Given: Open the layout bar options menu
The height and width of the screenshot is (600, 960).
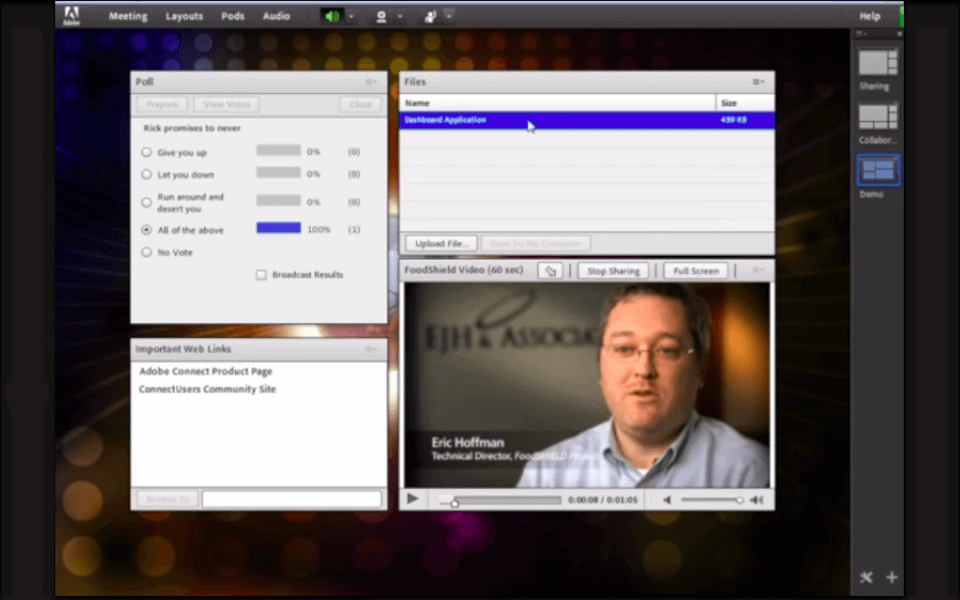Looking at the screenshot, I should [x=861, y=34].
